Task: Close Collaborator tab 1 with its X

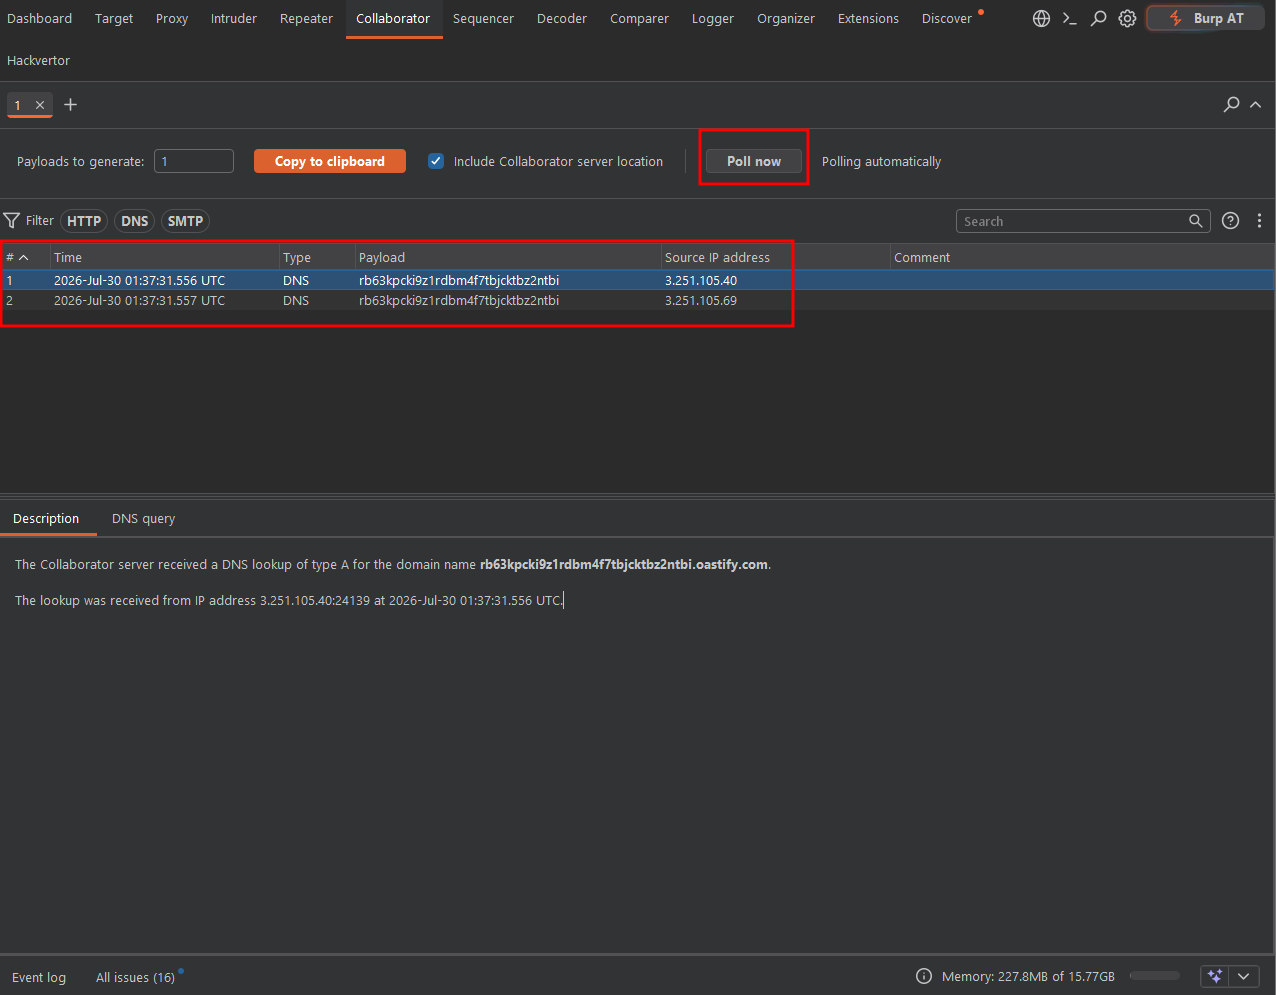Action: 40,105
